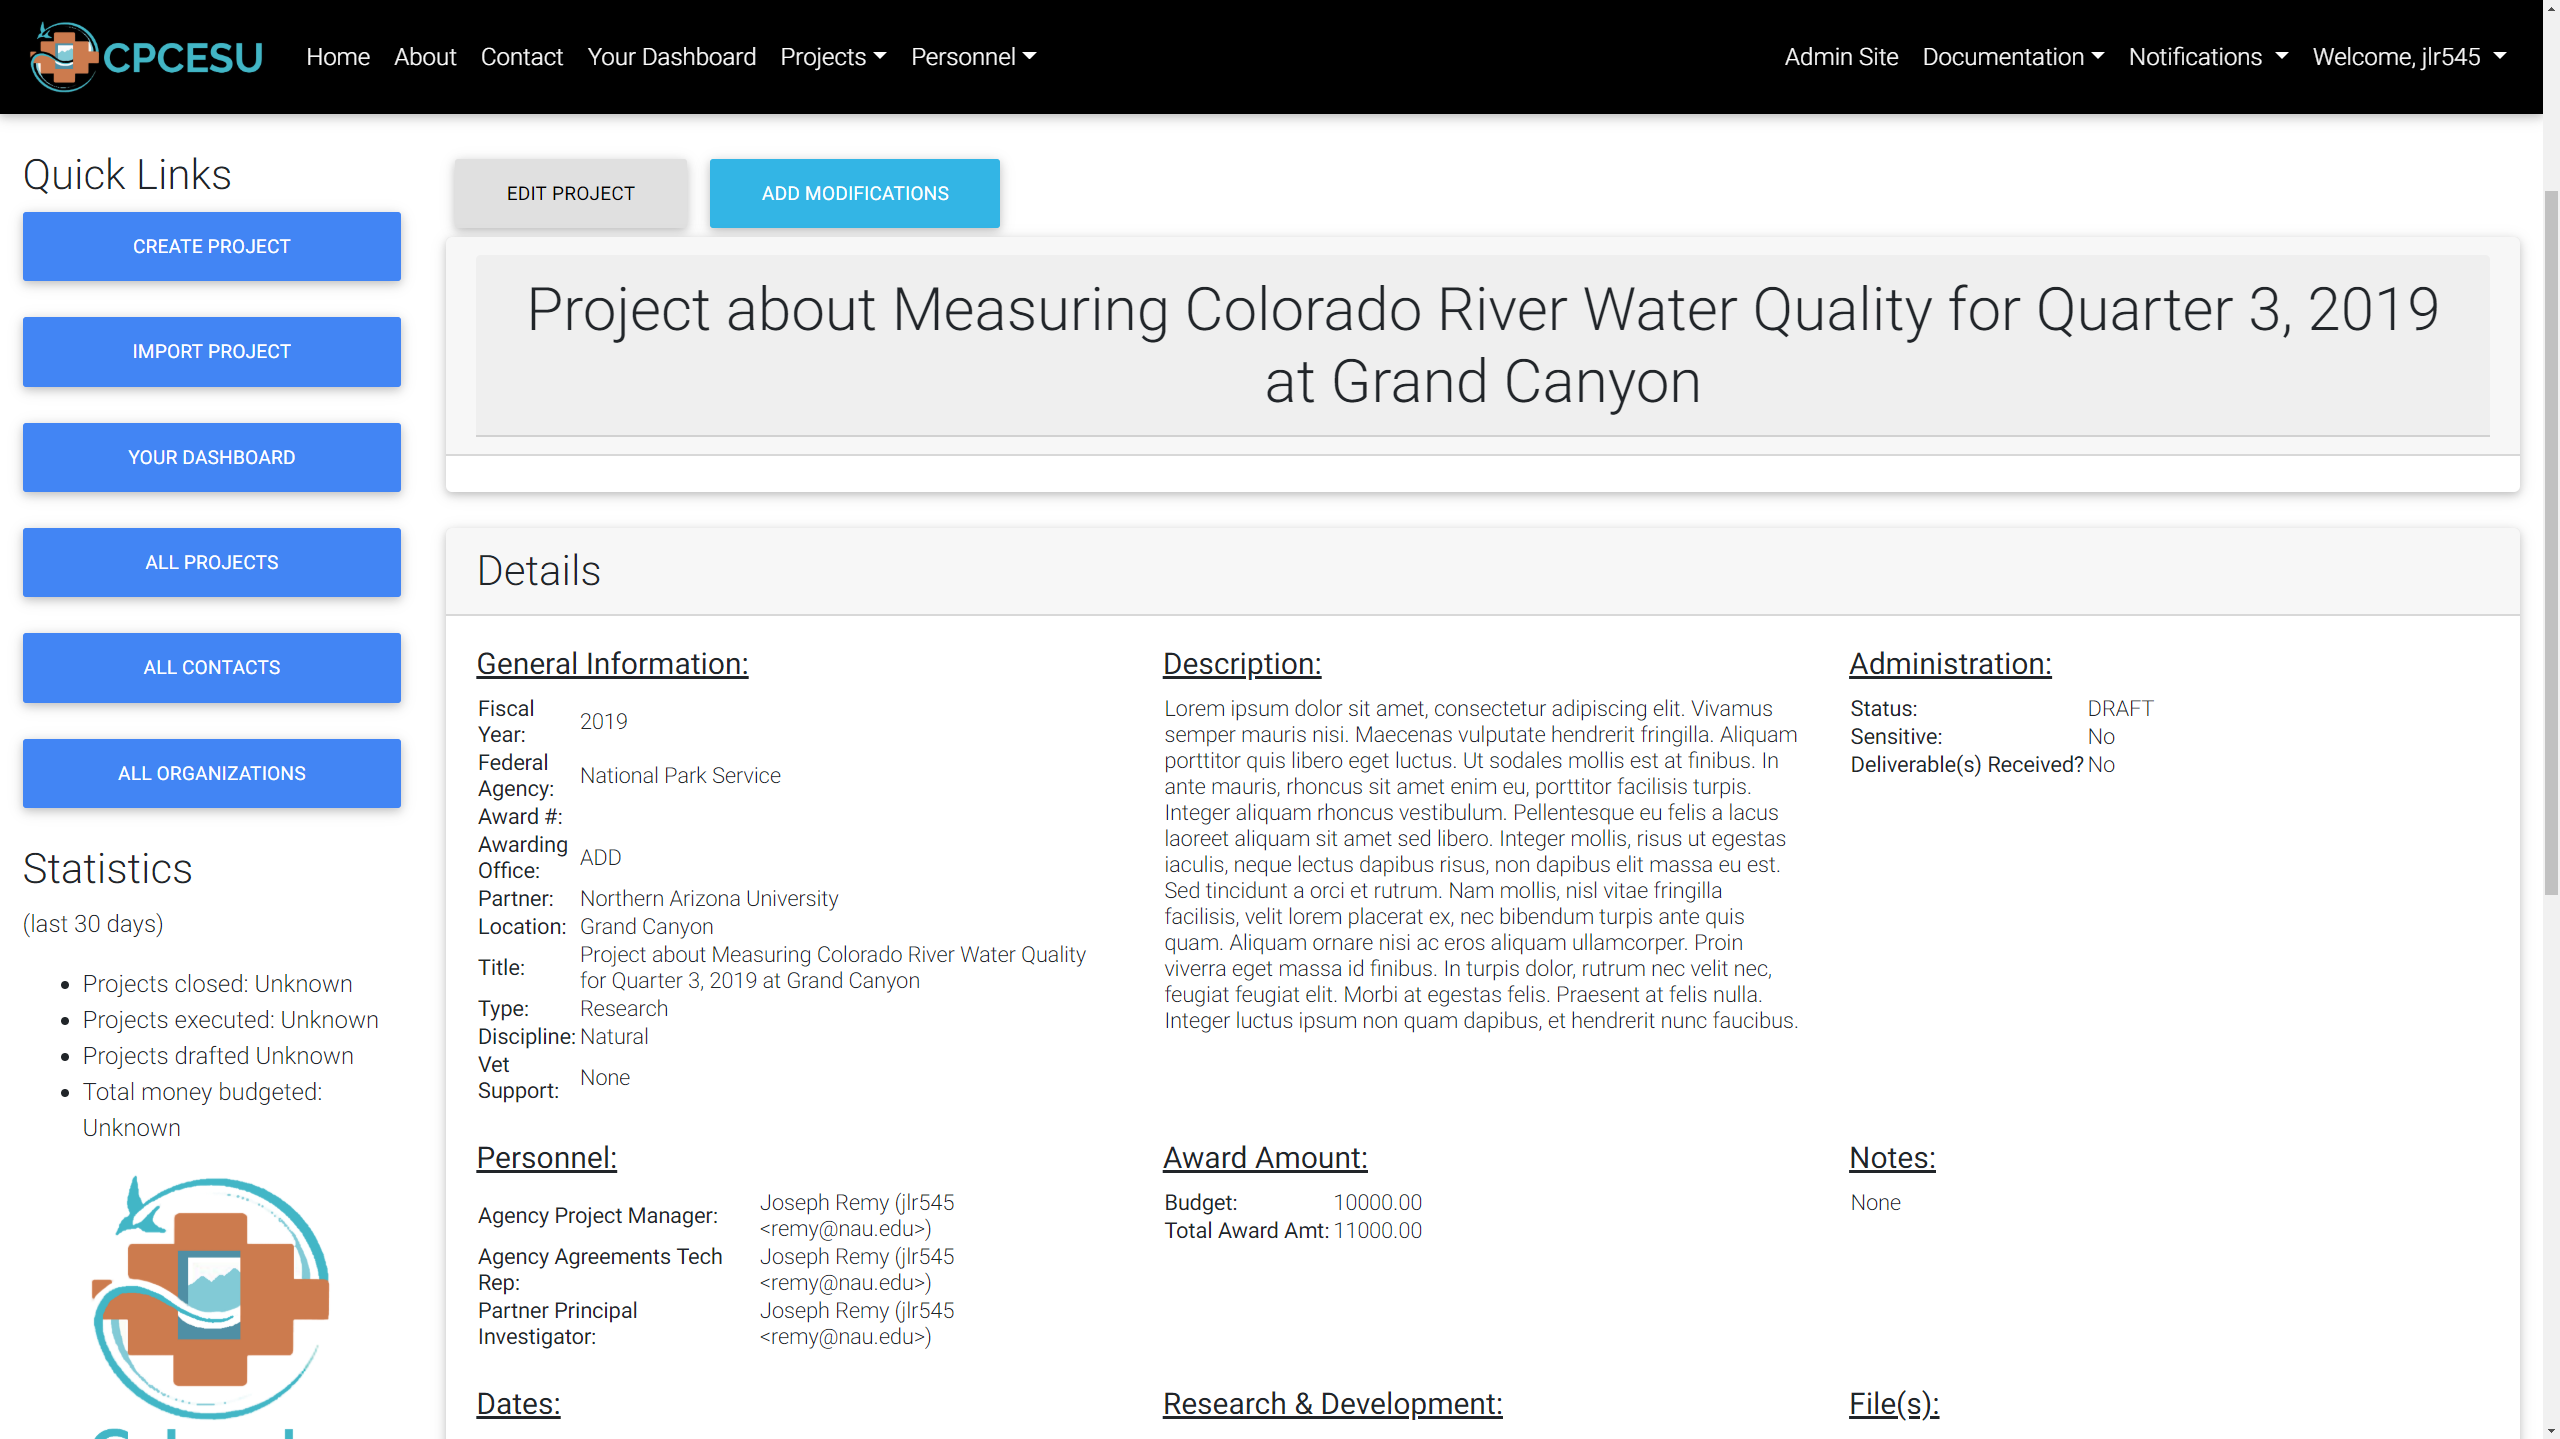The height and width of the screenshot is (1439, 2560).
Task: Click the Home menu item
Action: [x=338, y=56]
